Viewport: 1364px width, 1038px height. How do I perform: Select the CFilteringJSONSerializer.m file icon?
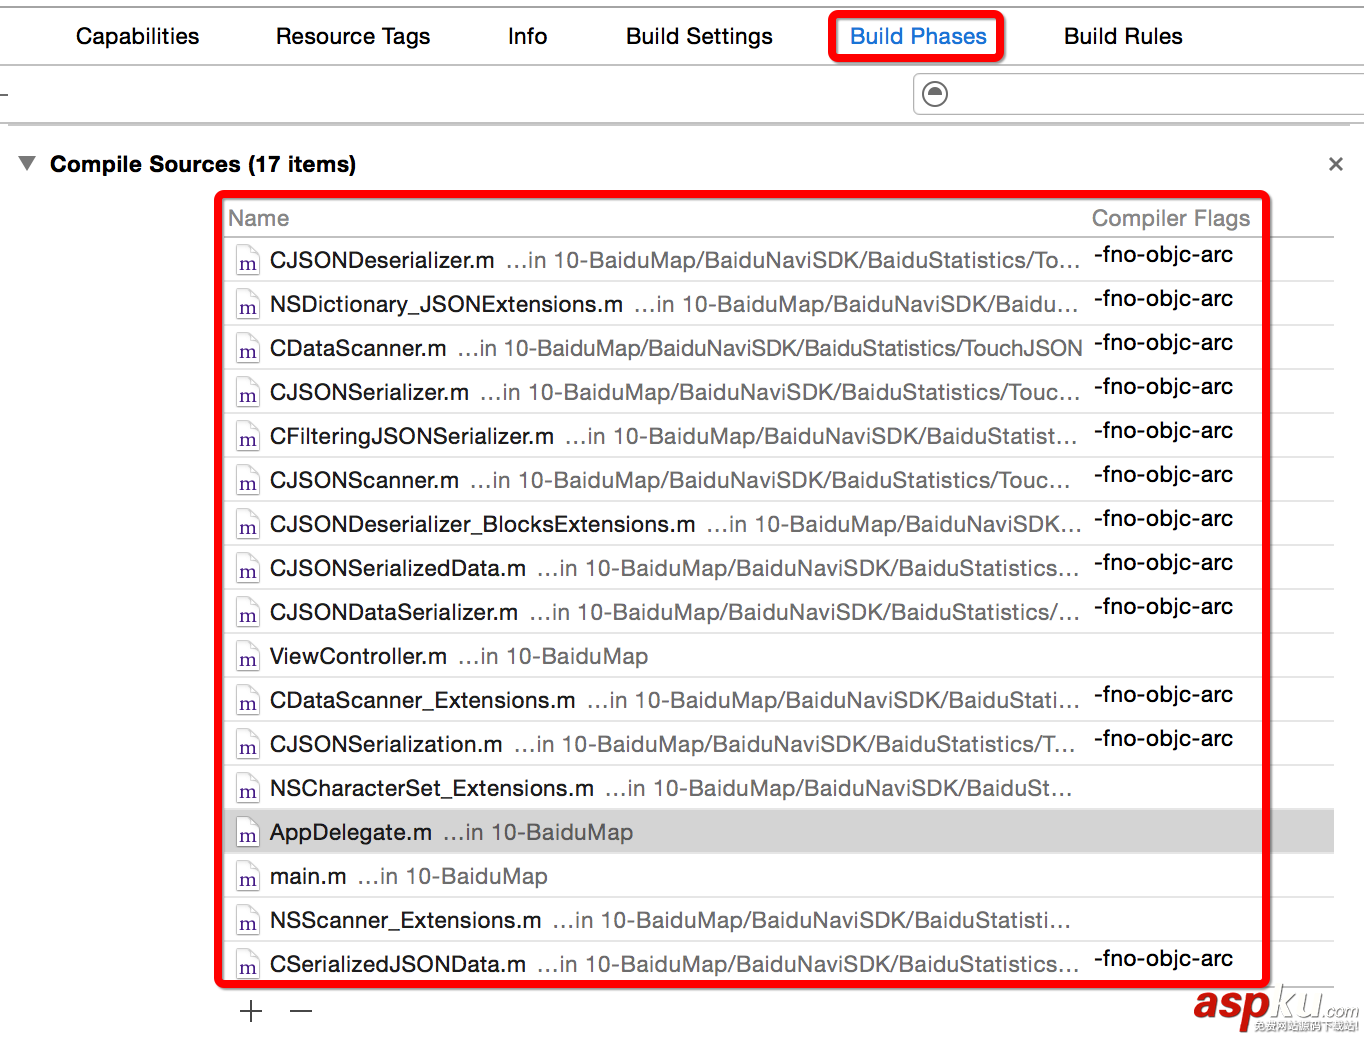pyautogui.click(x=248, y=438)
